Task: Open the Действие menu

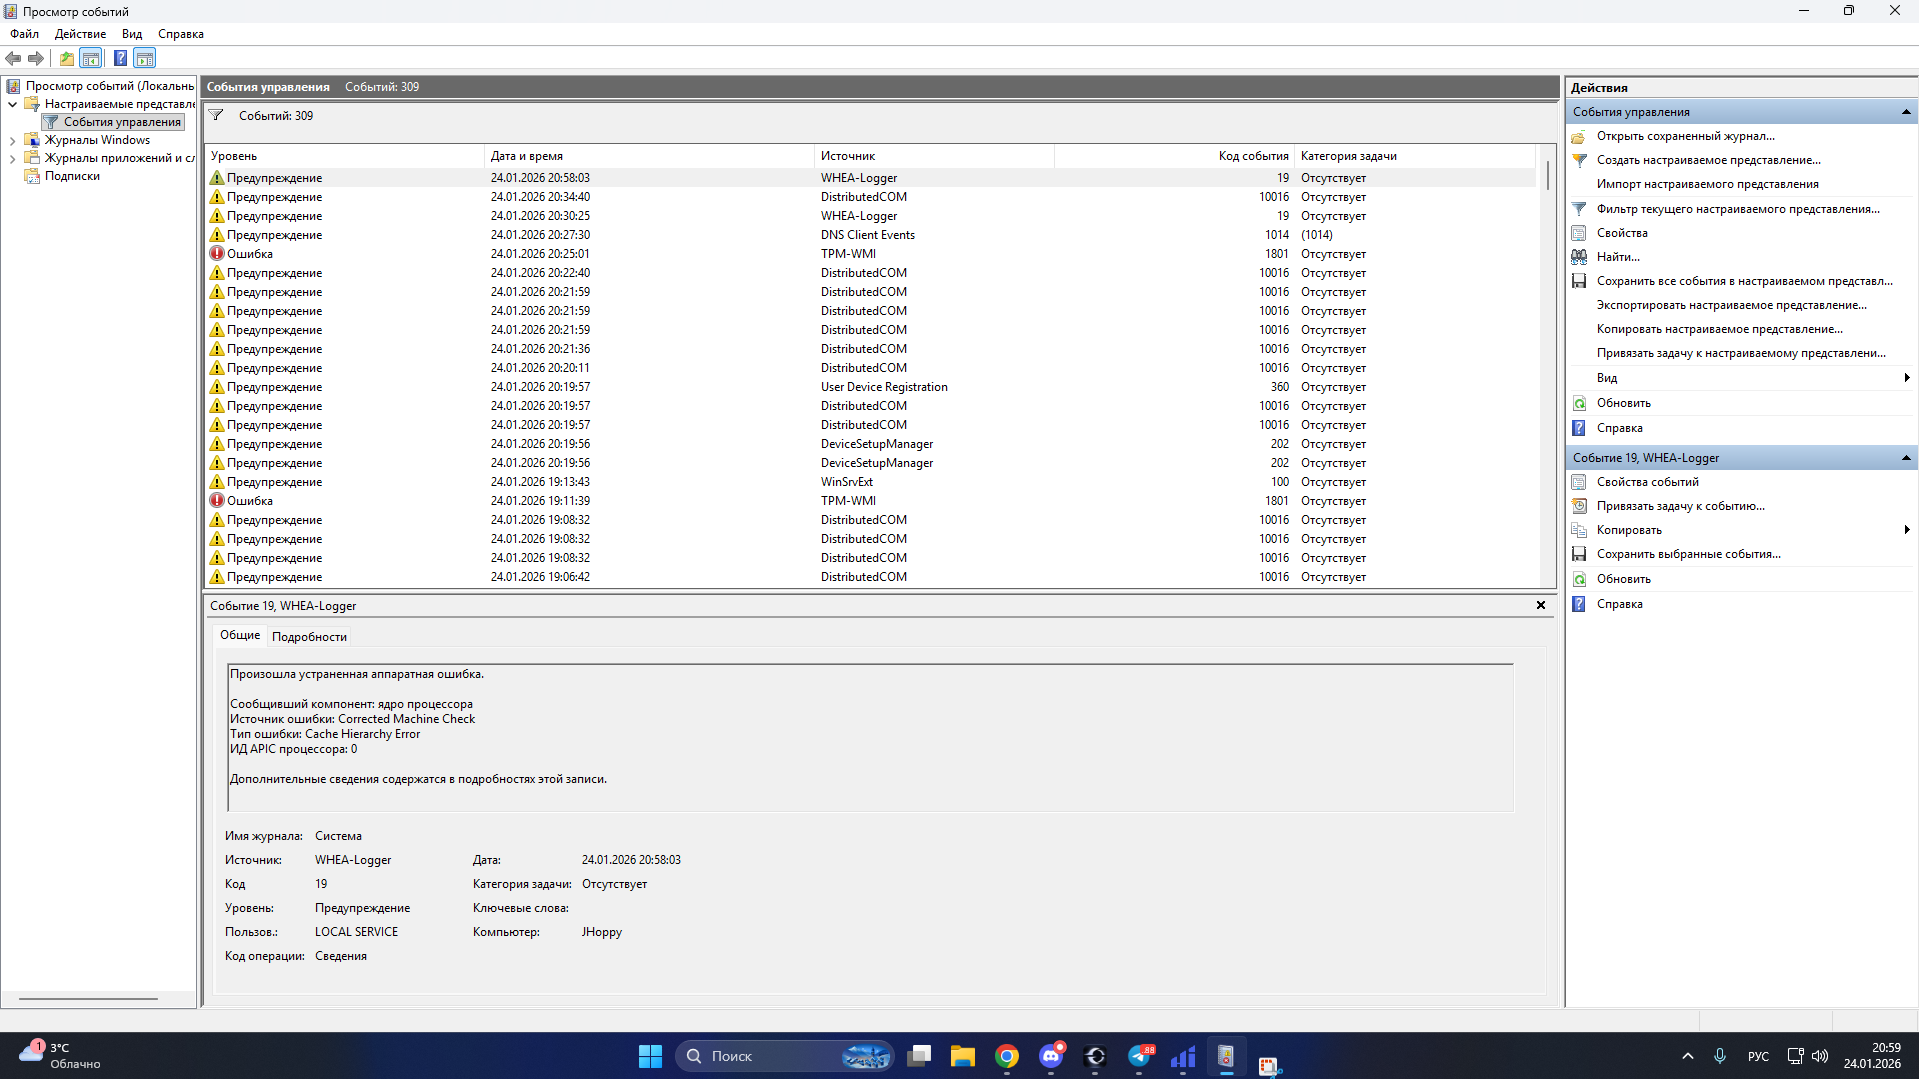Action: [80, 34]
